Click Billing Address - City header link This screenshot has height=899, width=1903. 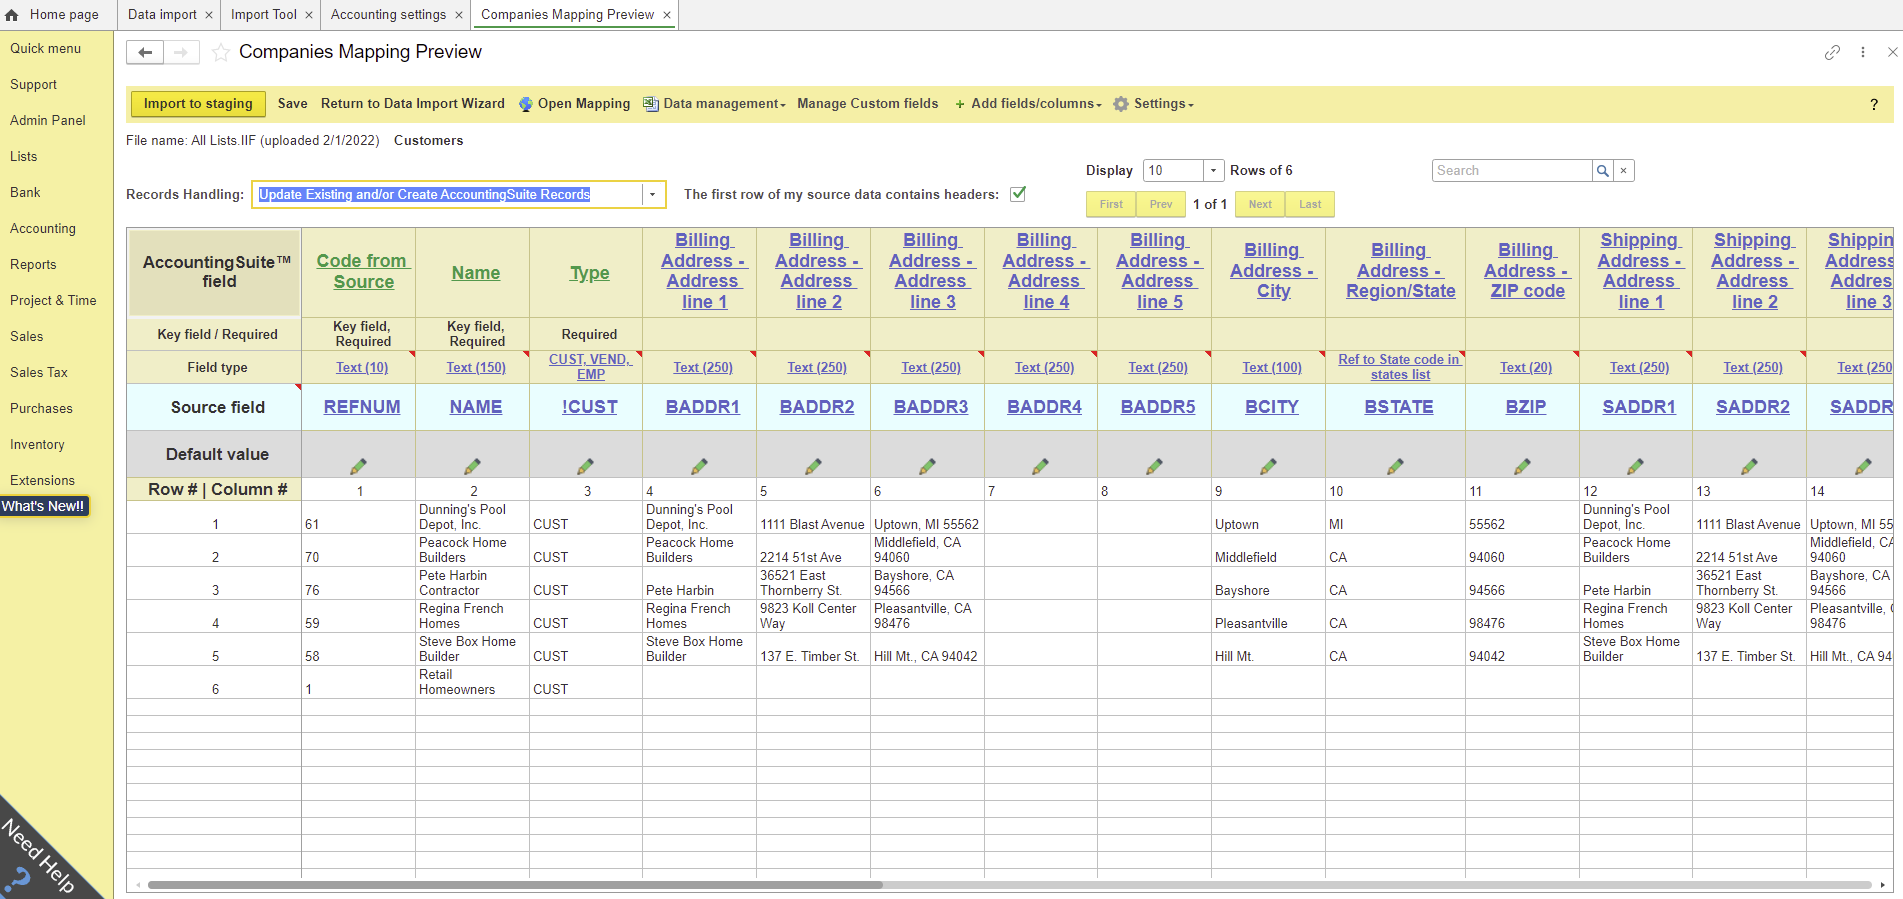click(x=1272, y=270)
